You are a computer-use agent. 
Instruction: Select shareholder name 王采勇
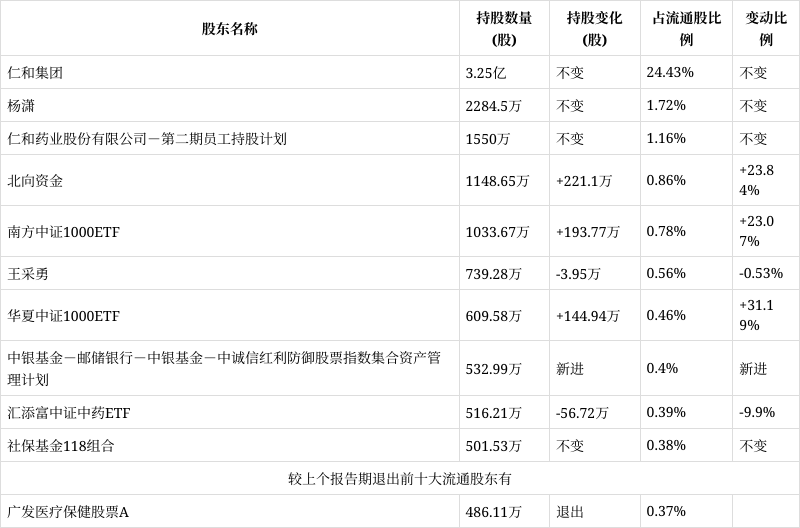click(x=28, y=274)
